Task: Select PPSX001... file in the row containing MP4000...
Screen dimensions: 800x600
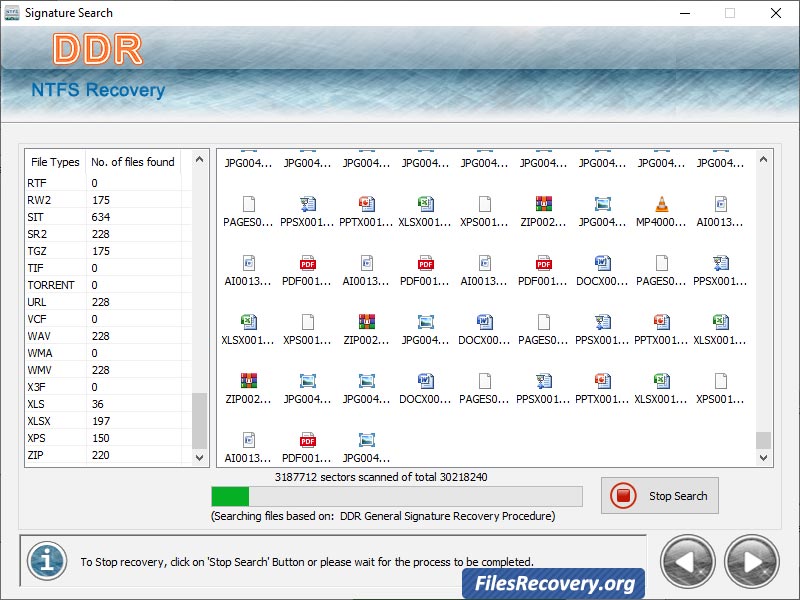Action: (x=308, y=212)
